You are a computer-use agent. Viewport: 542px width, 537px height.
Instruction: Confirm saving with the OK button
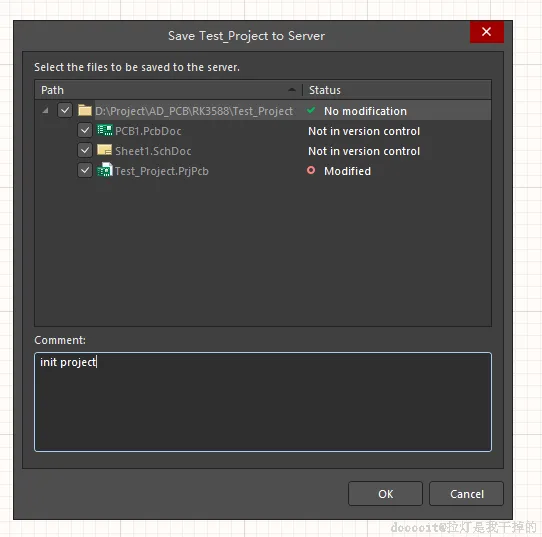click(x=385, y=494)
